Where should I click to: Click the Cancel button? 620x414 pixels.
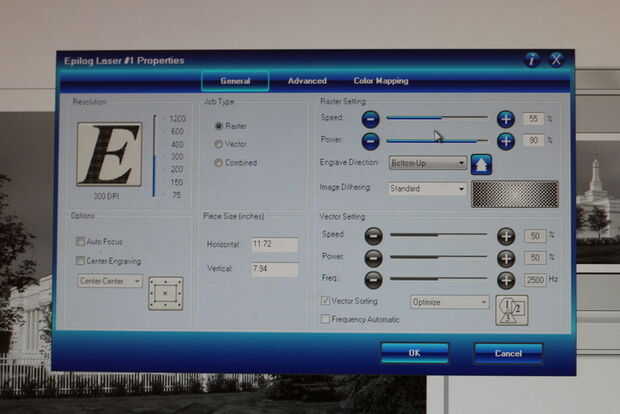click(x=508, y=353)
